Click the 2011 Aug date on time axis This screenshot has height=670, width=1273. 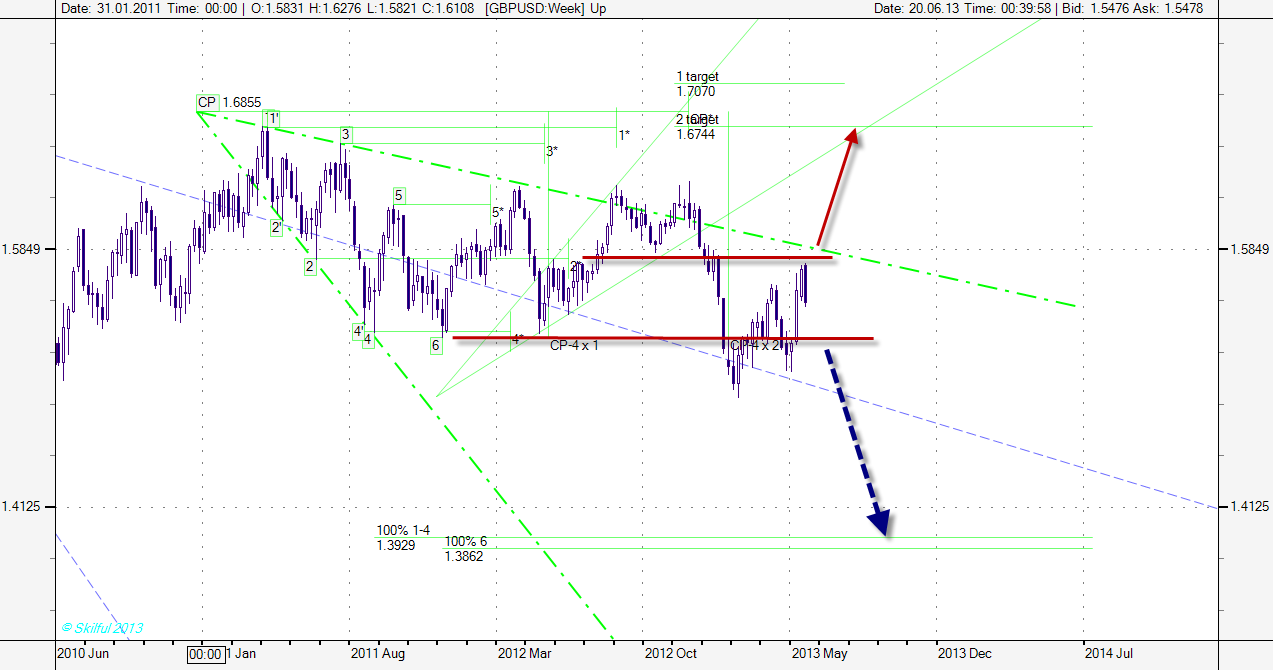coord(376,654)
